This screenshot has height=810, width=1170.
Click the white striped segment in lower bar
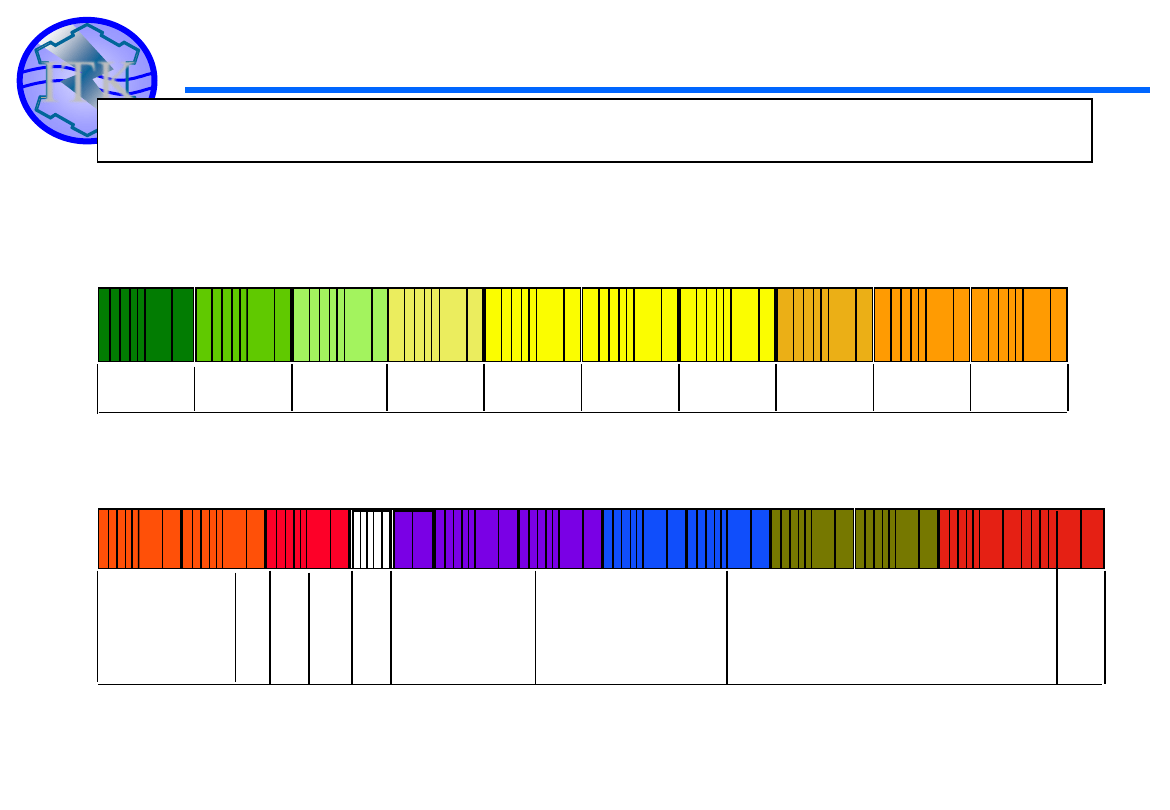point(371,539)
